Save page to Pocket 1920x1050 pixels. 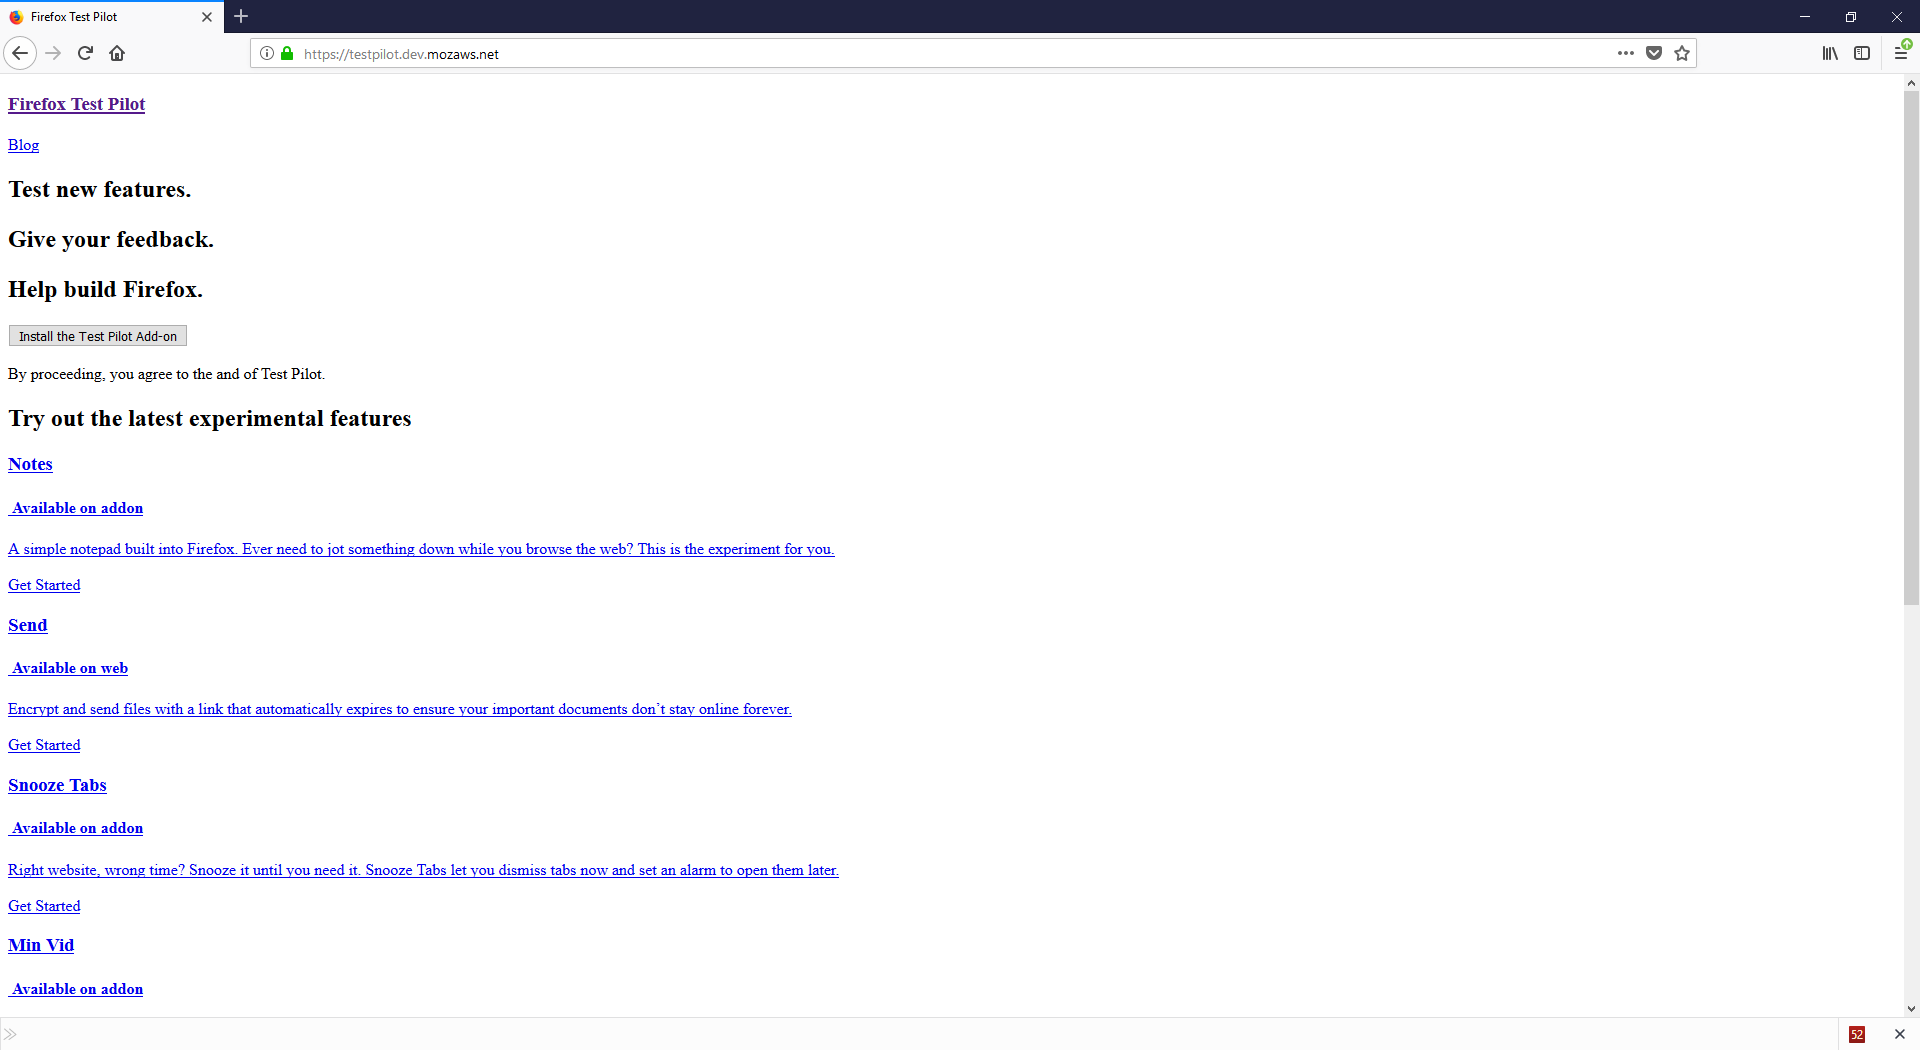pos(1654,53)
